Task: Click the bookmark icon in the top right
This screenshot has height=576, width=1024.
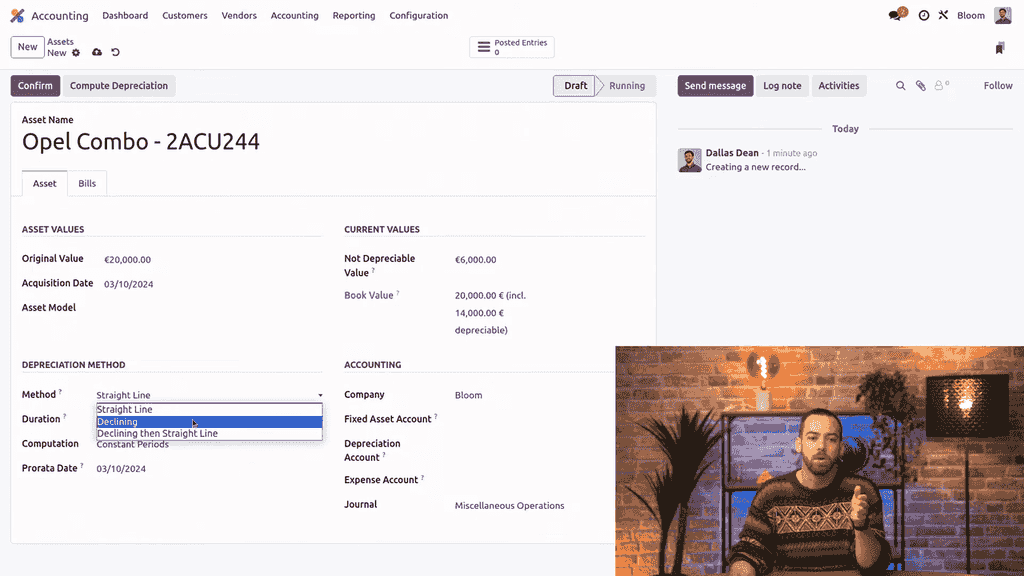Action: [x=1000, y=48]
